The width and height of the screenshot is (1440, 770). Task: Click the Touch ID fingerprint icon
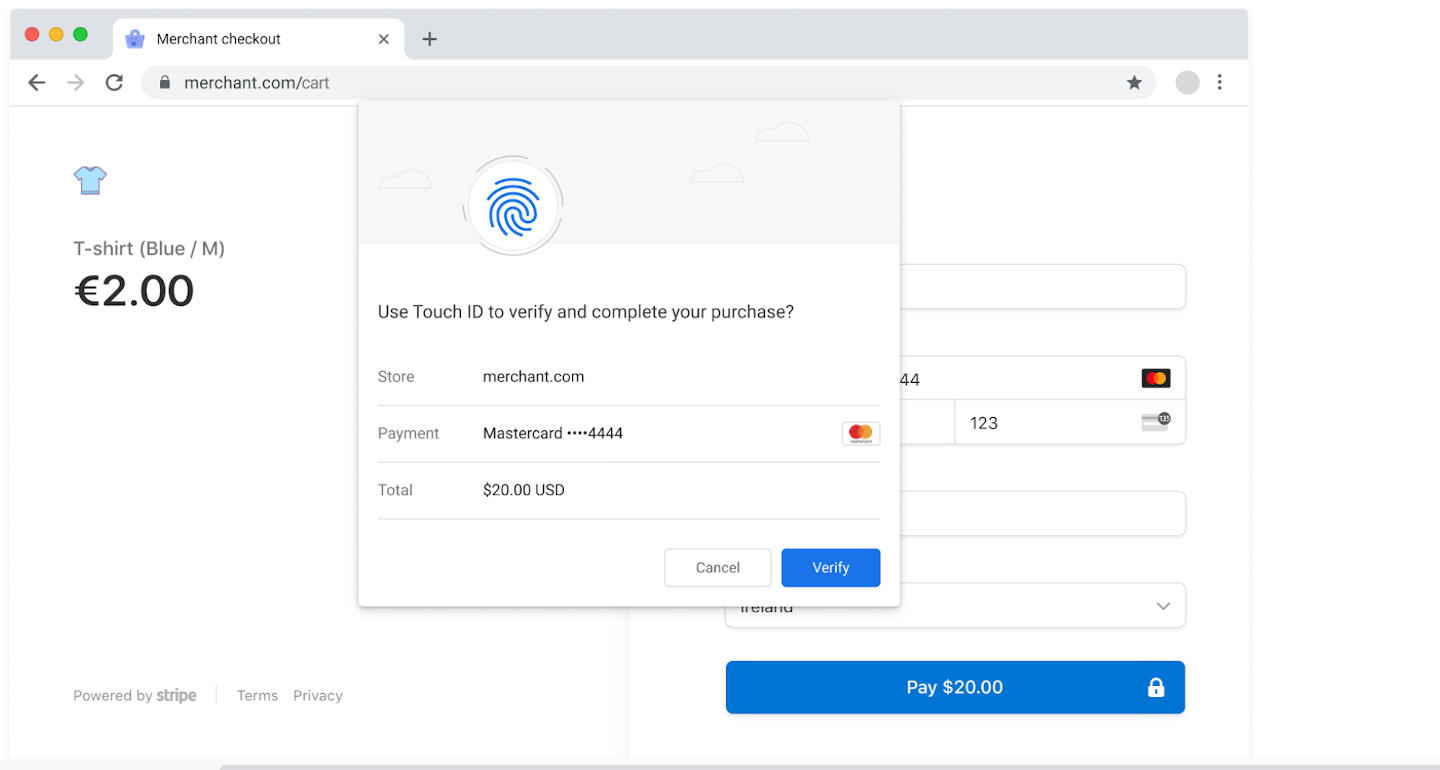click(x=512, y=206)
